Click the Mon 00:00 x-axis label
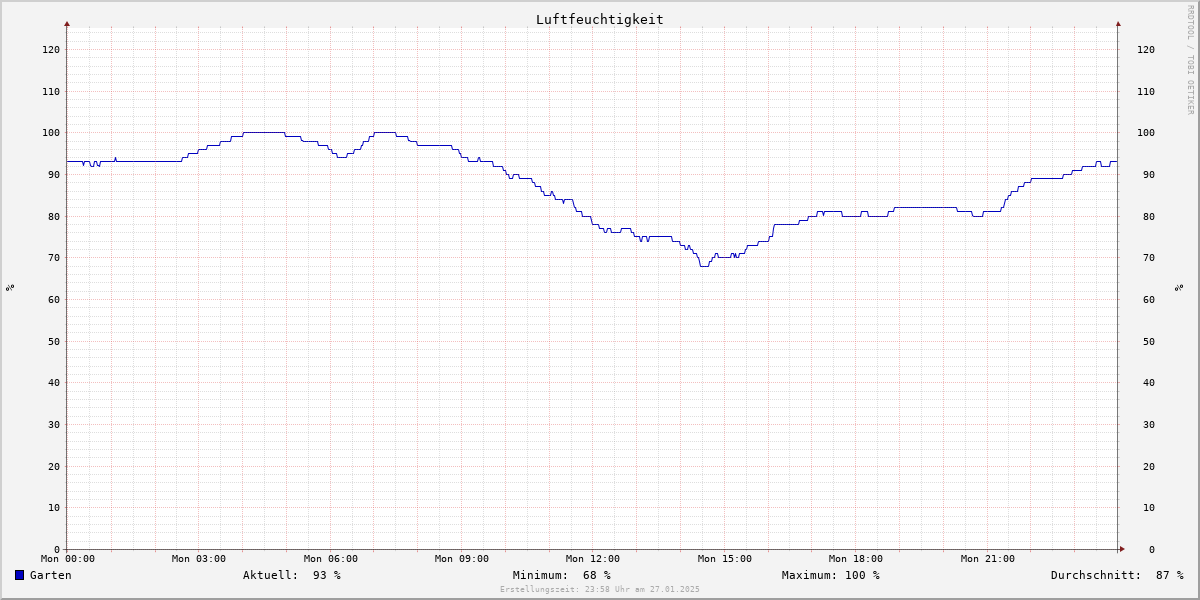 68,559
